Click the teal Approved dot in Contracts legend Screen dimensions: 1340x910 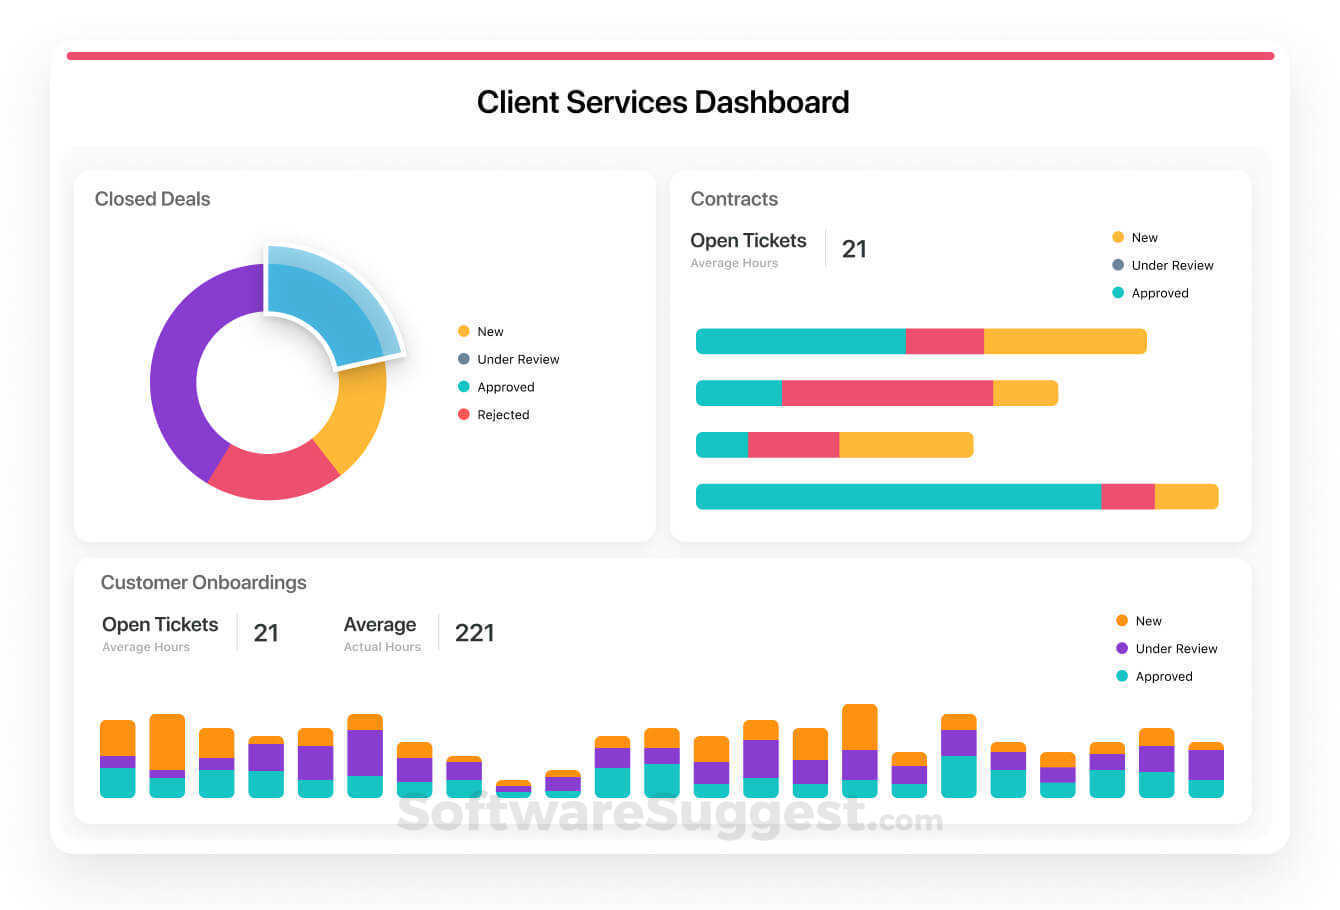point(1120,292)
